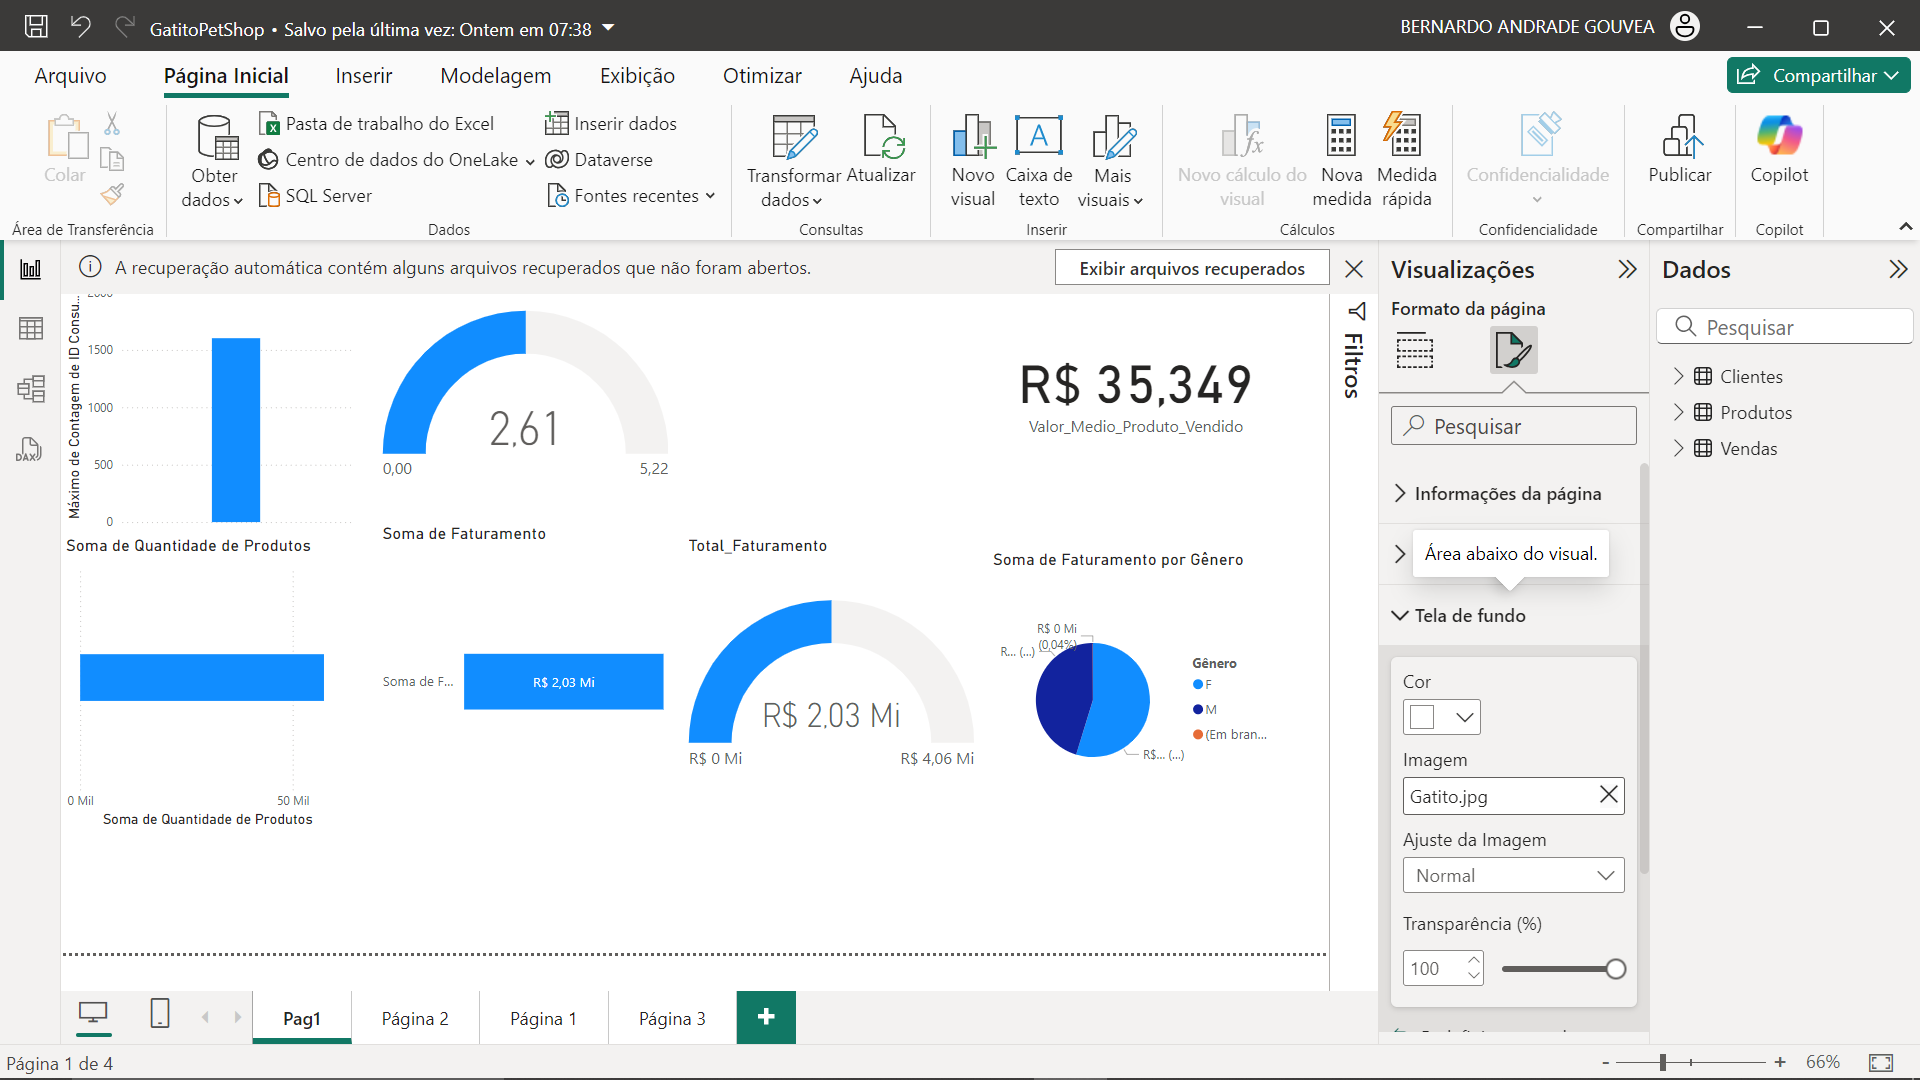Dismiss the recovery notification bar
Image resolution: width=1920 pixels, height=1080 pixels.
(1353, 269)
